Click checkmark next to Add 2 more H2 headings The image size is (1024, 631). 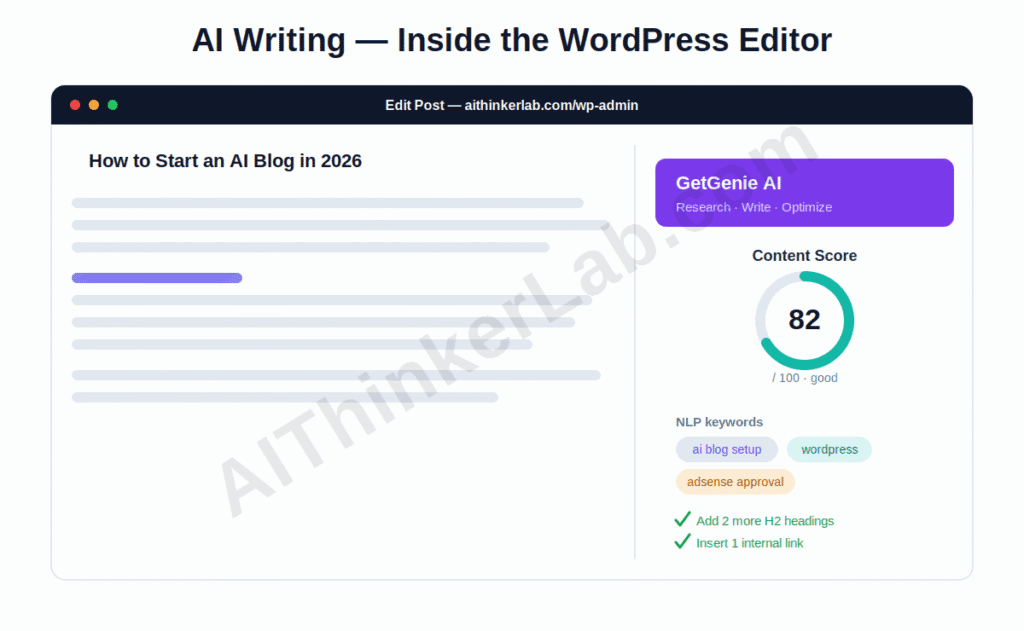coord(682,519)
